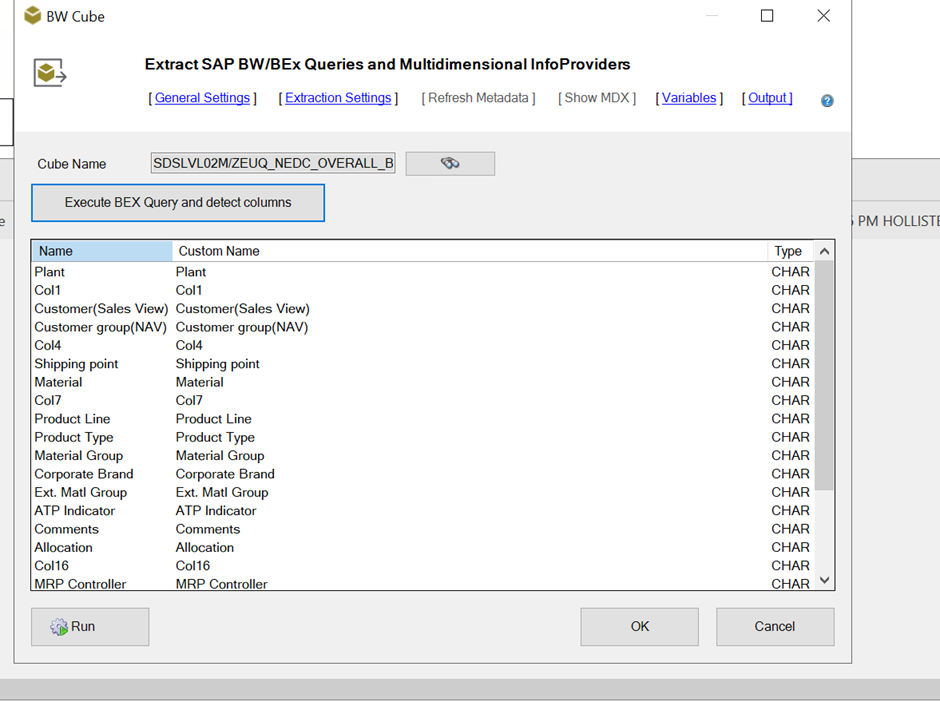This screenshot has width=940, height=702.
Task: Select Ext. Matl Group in the Name column
Action: 81,493
